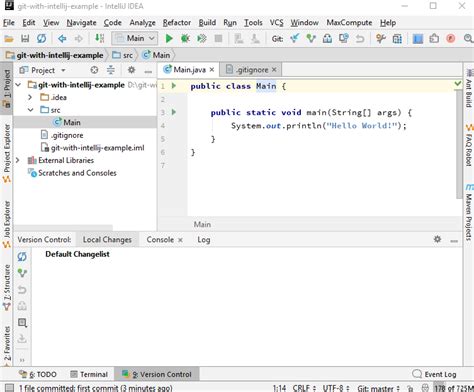Open the Refactor menu

(177, 23)
